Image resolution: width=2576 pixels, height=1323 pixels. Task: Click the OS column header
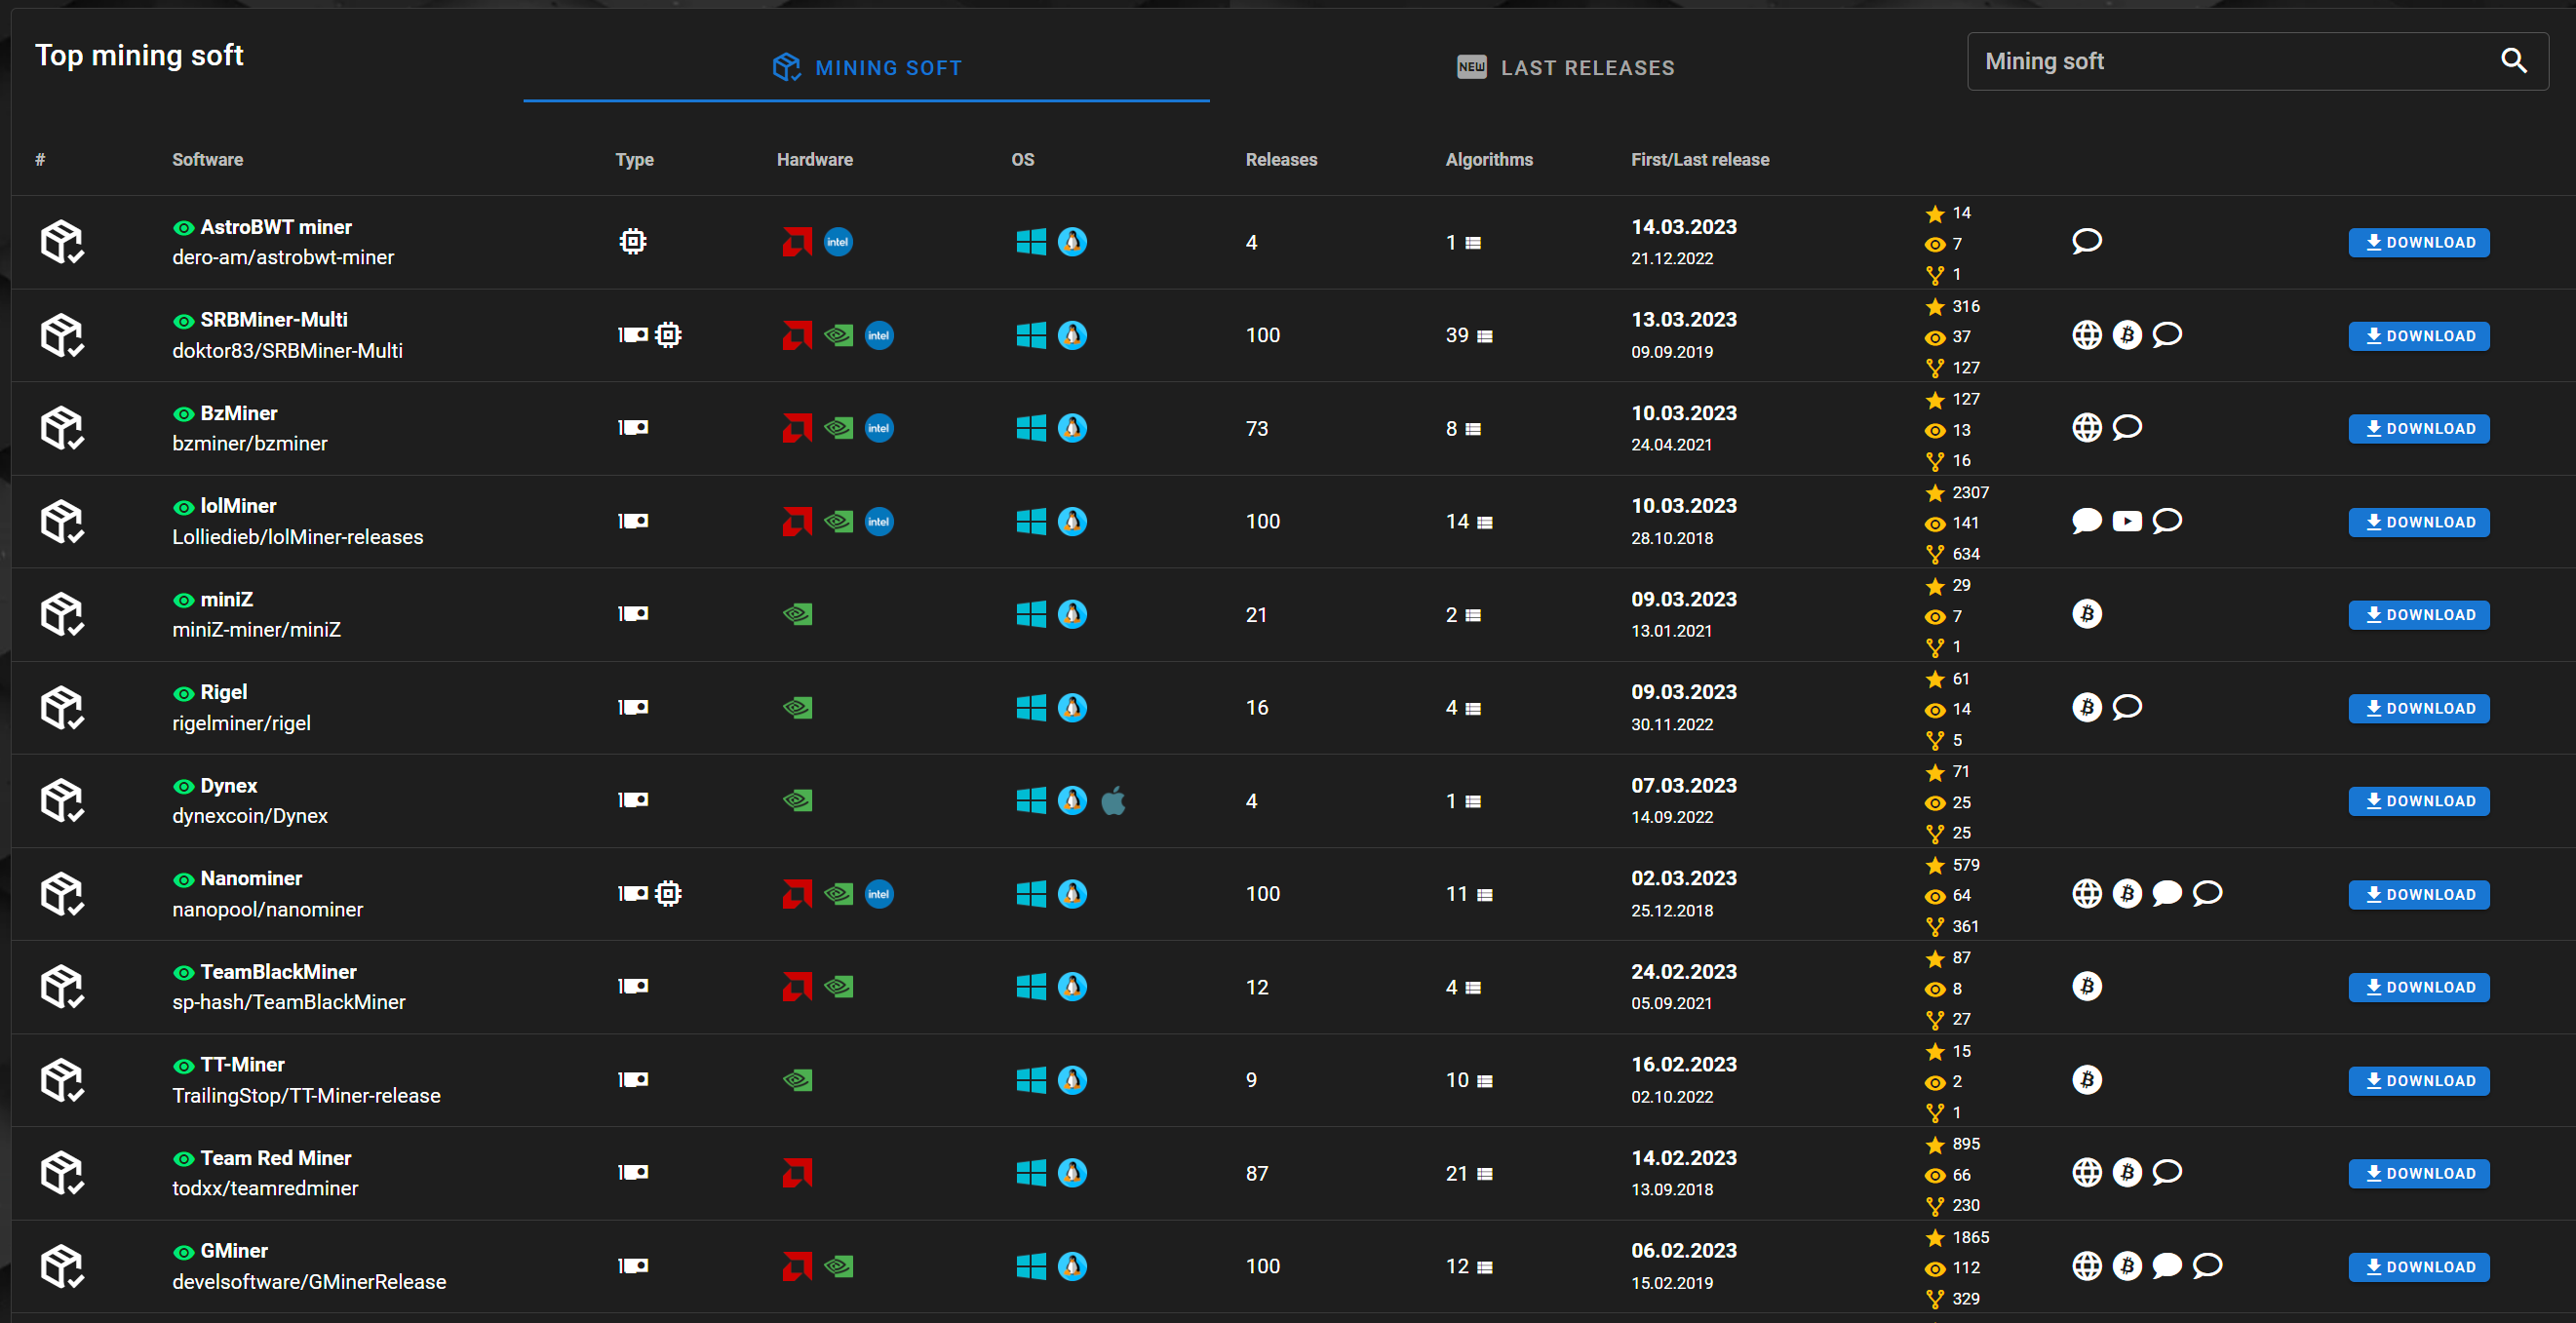tap(1022, 159)
